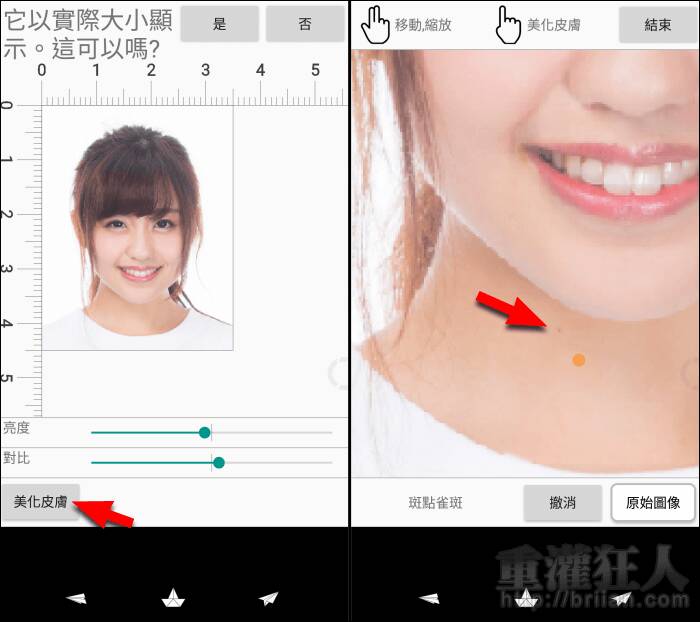700x622 pixels.
Task: Tap the zoomed face image near lips
Action: pyautogui.click(x=525, y=263)
